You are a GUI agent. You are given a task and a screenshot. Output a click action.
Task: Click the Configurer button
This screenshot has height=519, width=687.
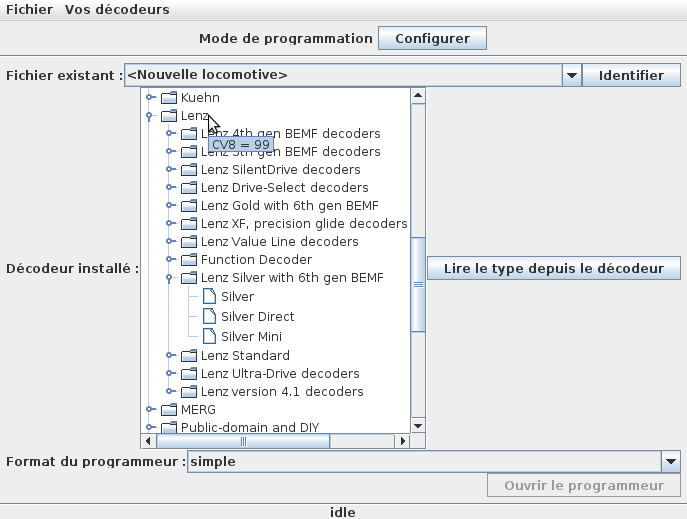tap(432, 38)
